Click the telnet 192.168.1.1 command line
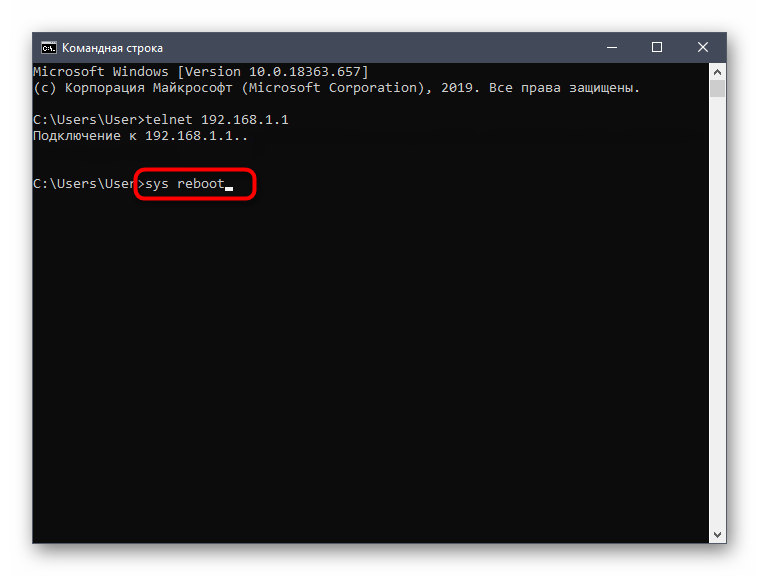 (161, 120)
